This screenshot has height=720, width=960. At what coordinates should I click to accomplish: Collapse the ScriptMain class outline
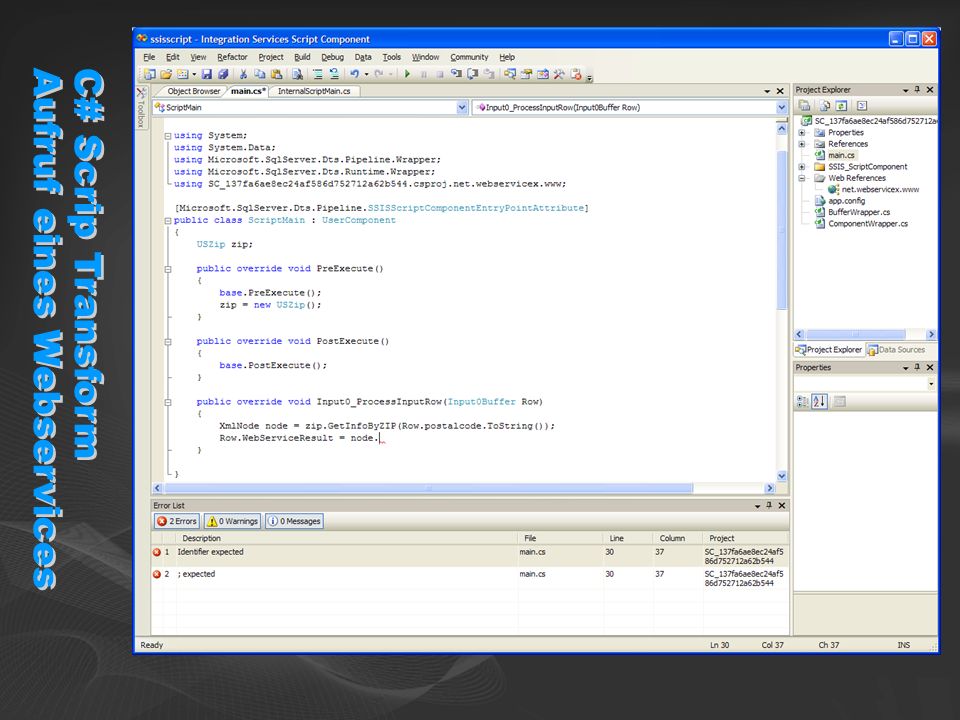[168, 221]
